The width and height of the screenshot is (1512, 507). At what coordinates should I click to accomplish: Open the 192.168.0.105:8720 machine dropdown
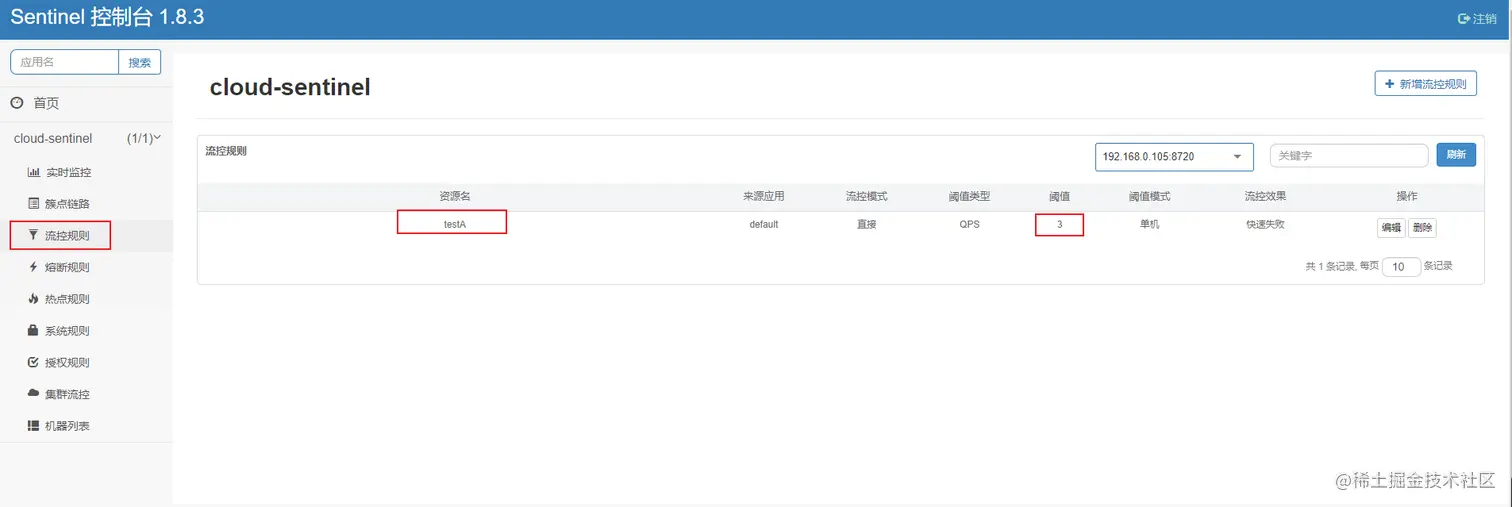(x=1174, y=156)
